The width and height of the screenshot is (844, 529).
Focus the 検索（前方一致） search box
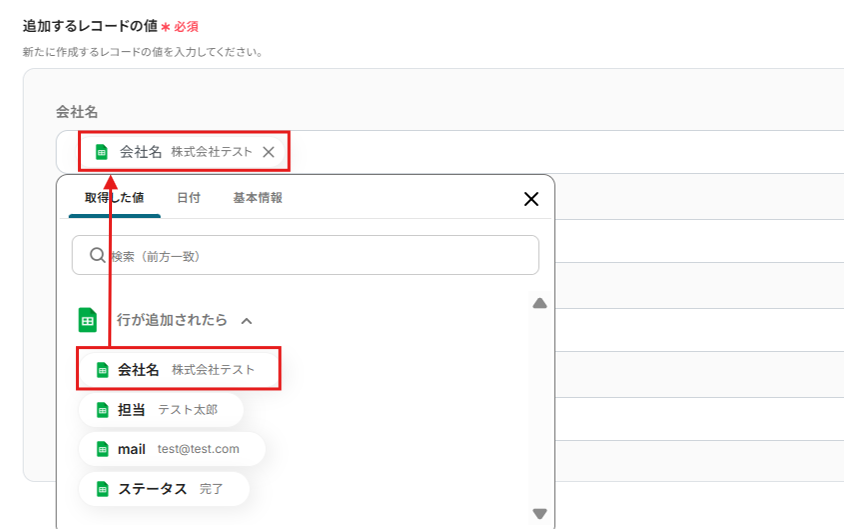point(320,256)
